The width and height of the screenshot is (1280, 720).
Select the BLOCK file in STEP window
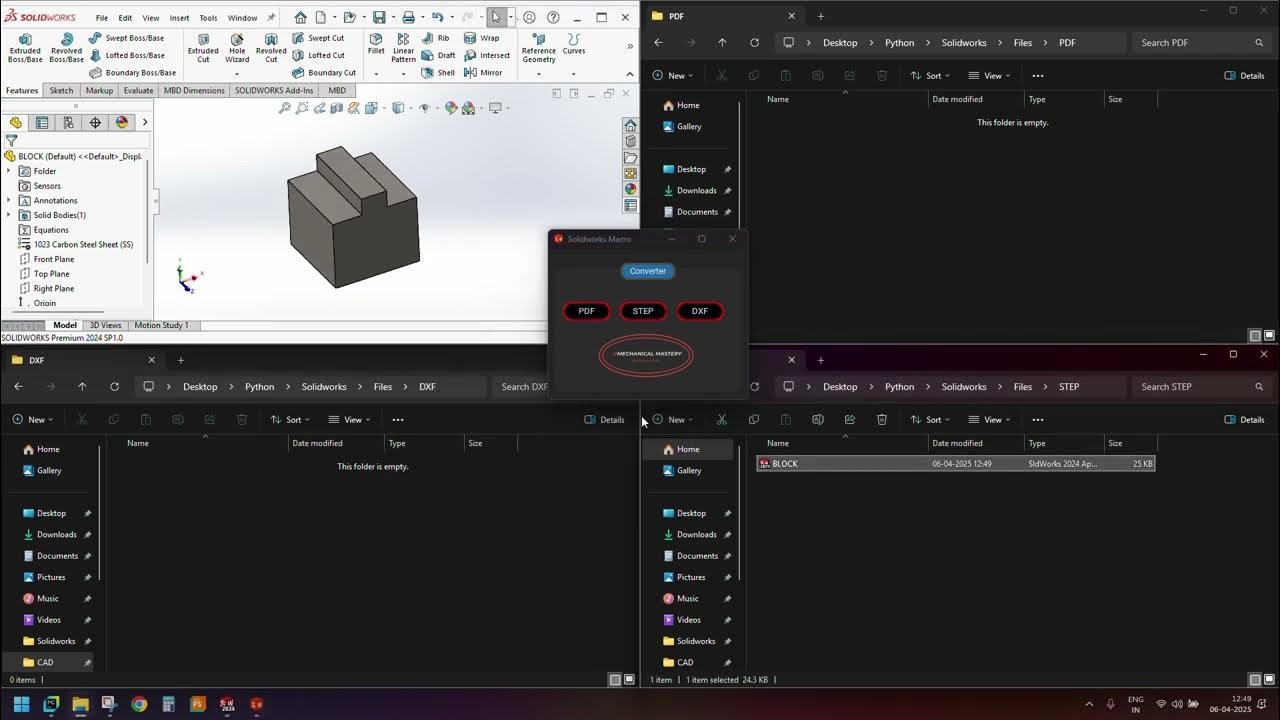click(x=956, y=464)
